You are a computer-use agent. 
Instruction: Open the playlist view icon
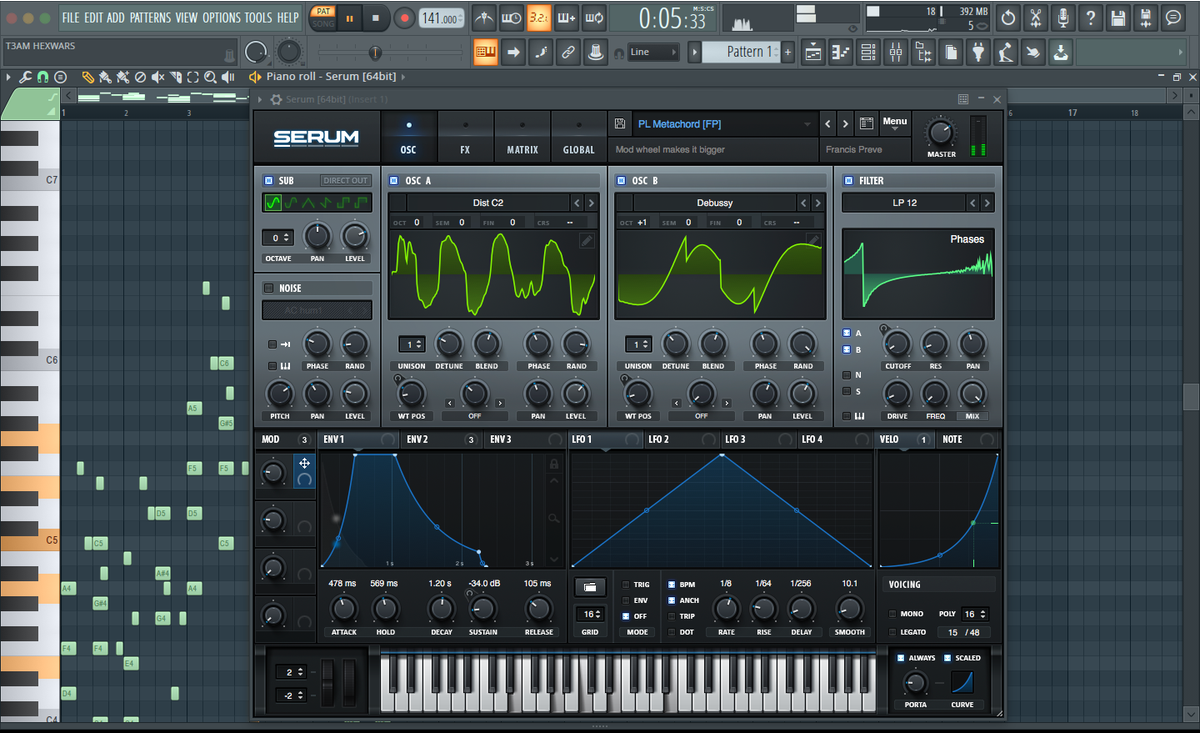pos(813,52)
